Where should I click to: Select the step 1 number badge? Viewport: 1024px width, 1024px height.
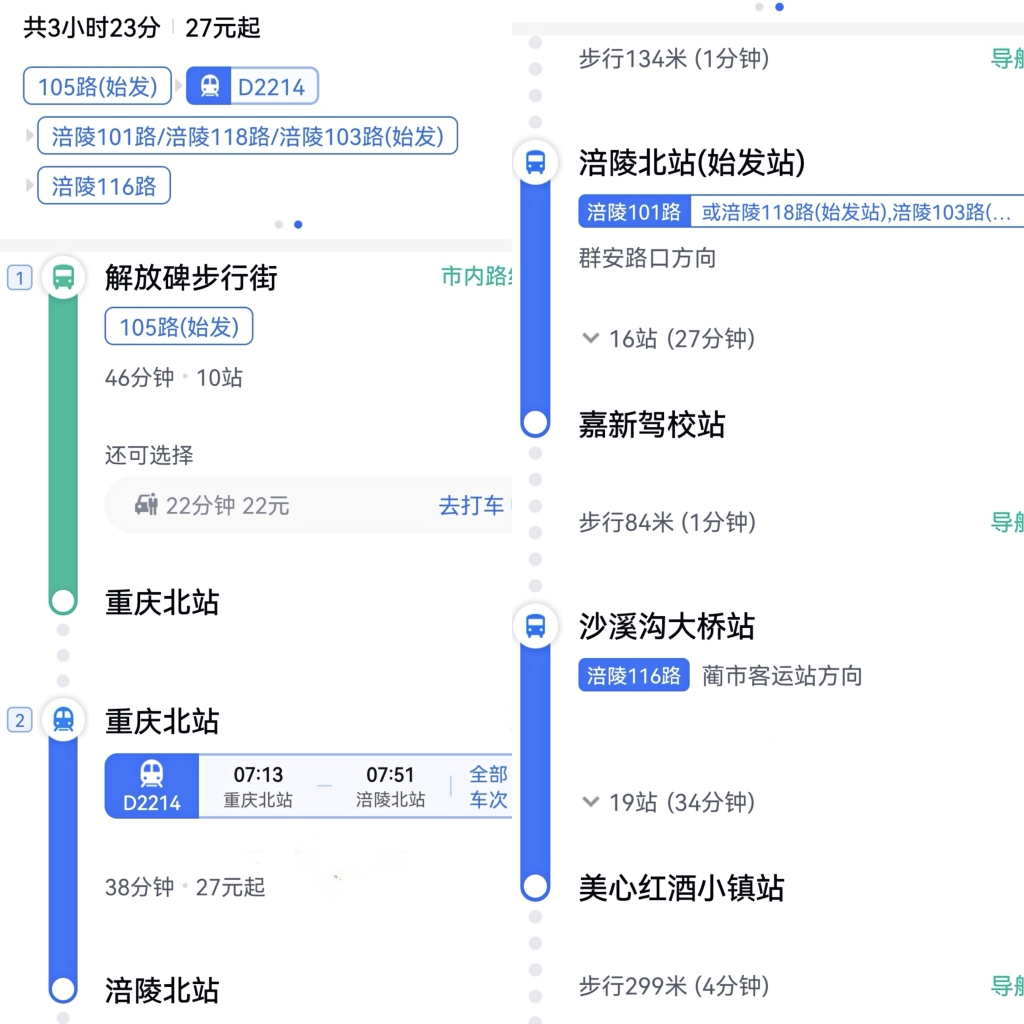point(19,277)
